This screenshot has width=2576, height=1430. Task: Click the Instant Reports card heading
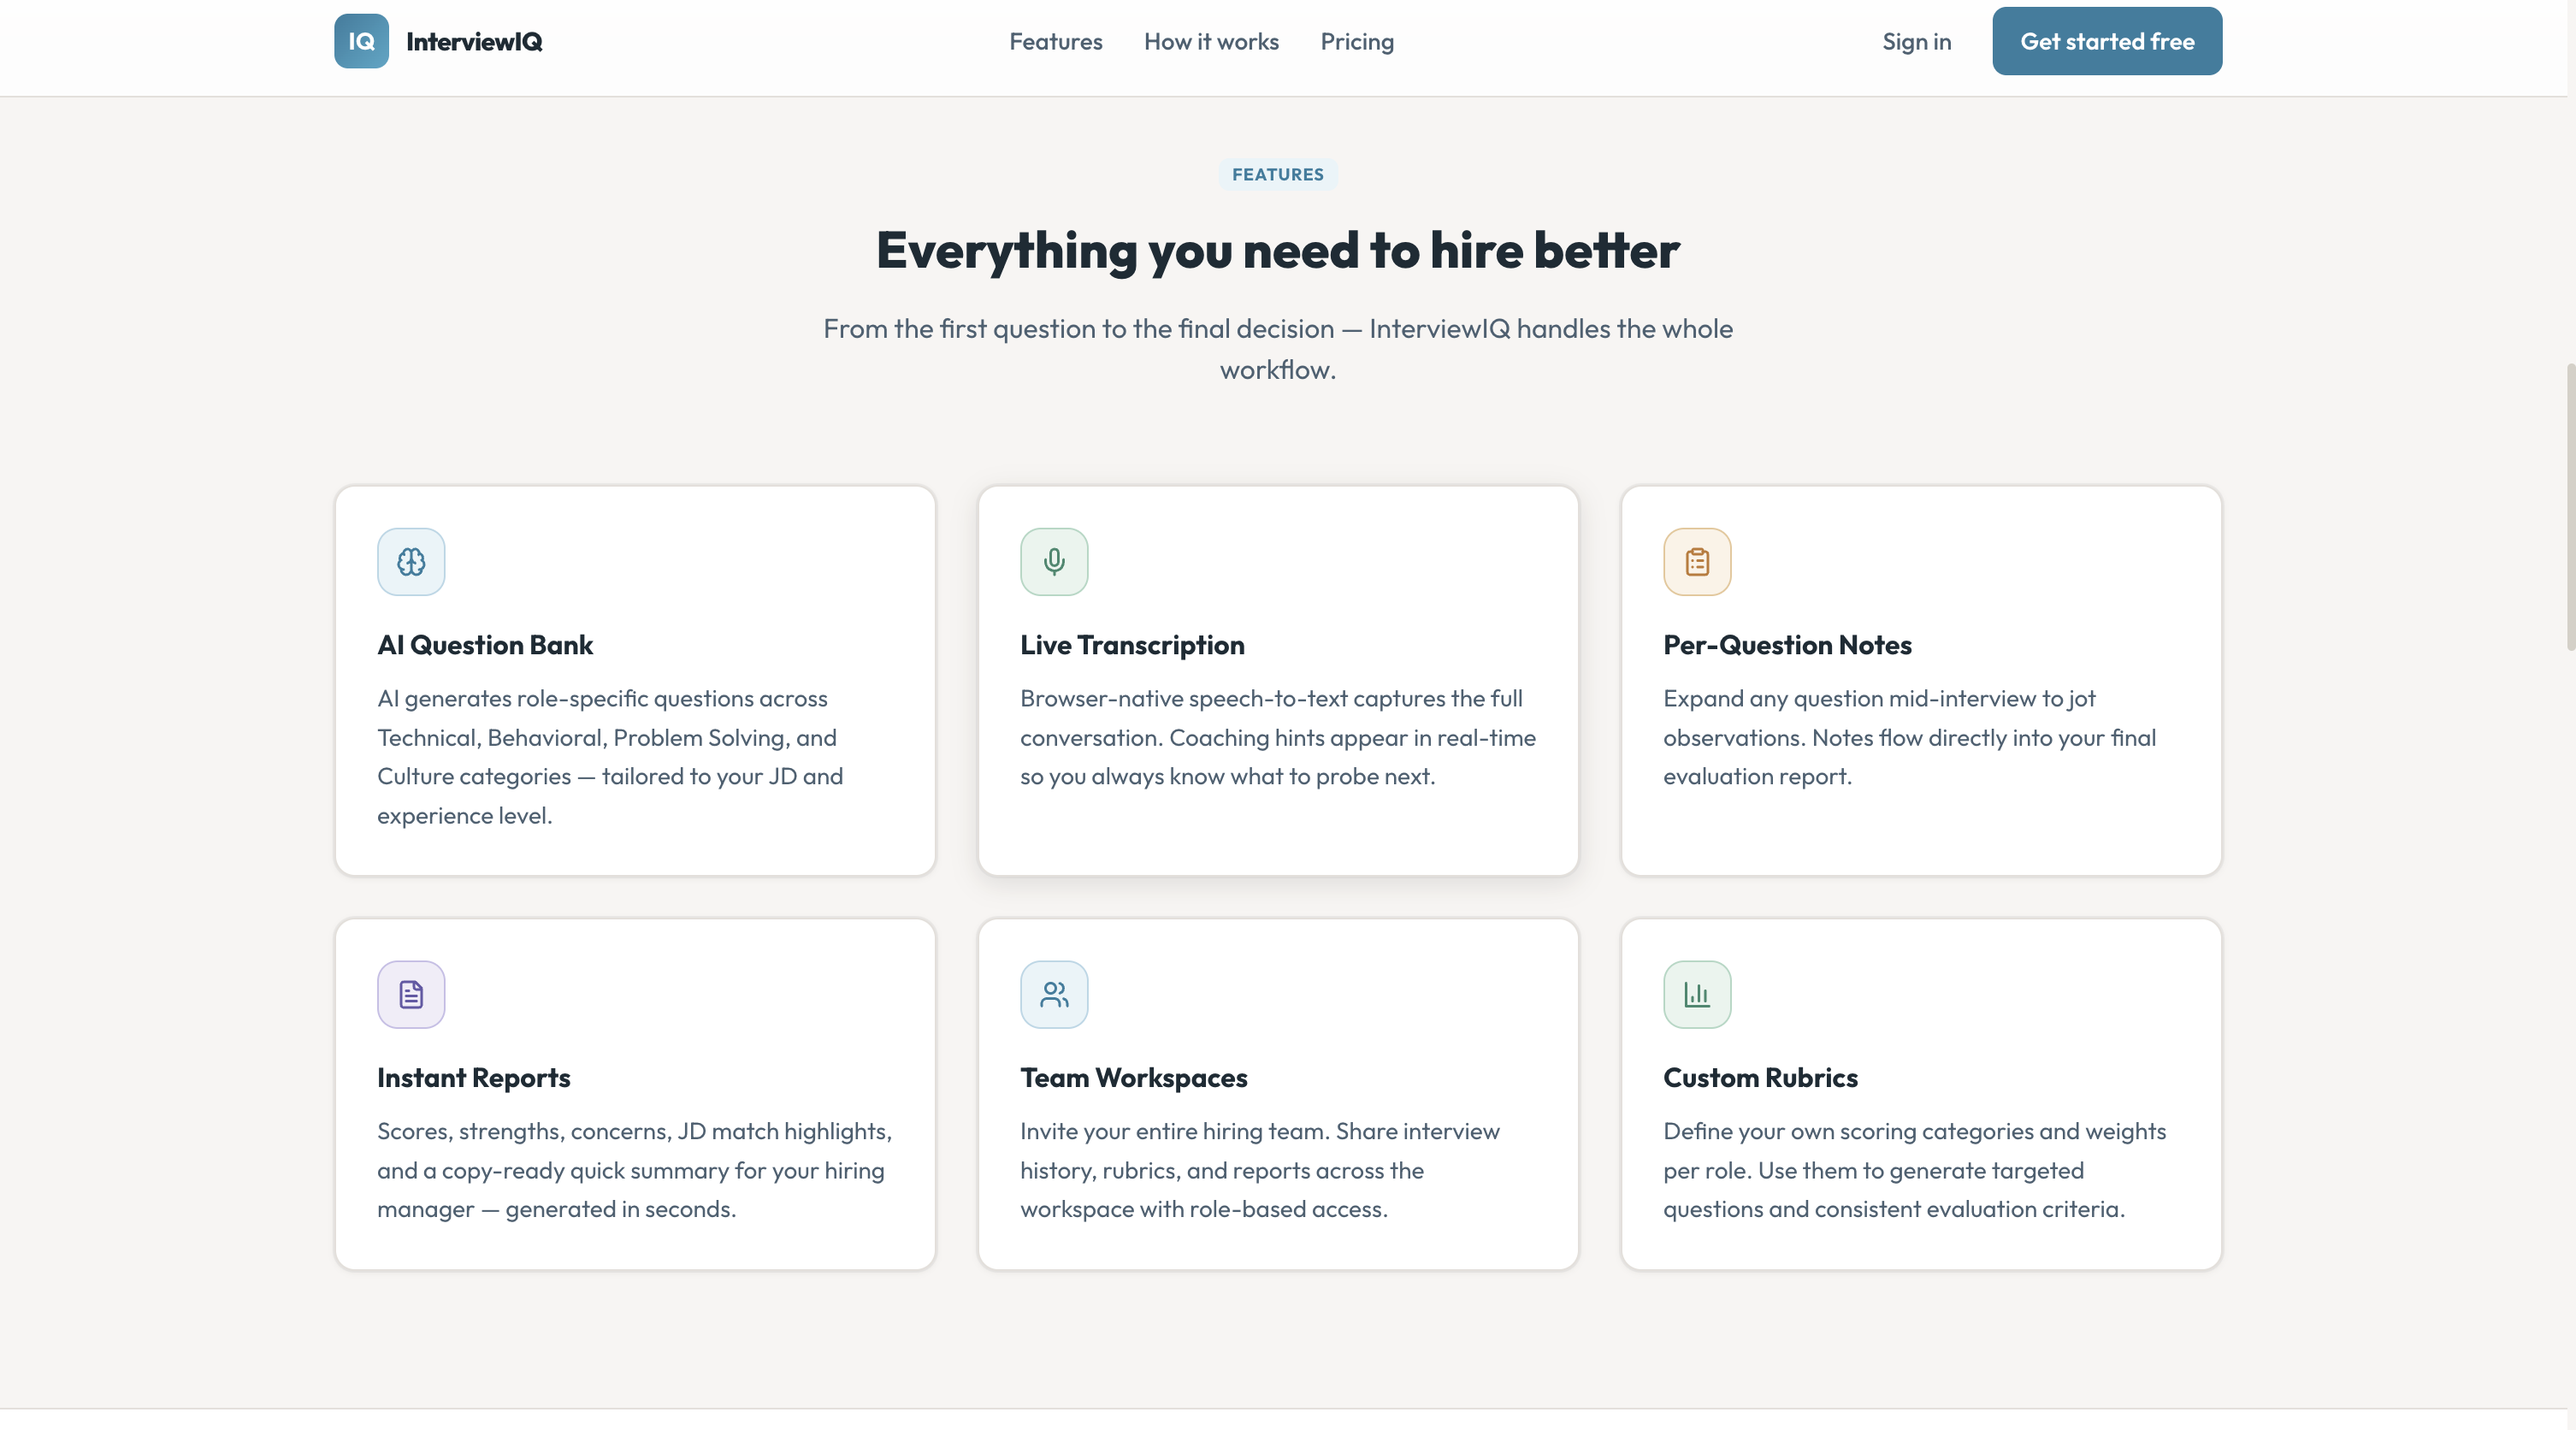tap(473, 1077)
